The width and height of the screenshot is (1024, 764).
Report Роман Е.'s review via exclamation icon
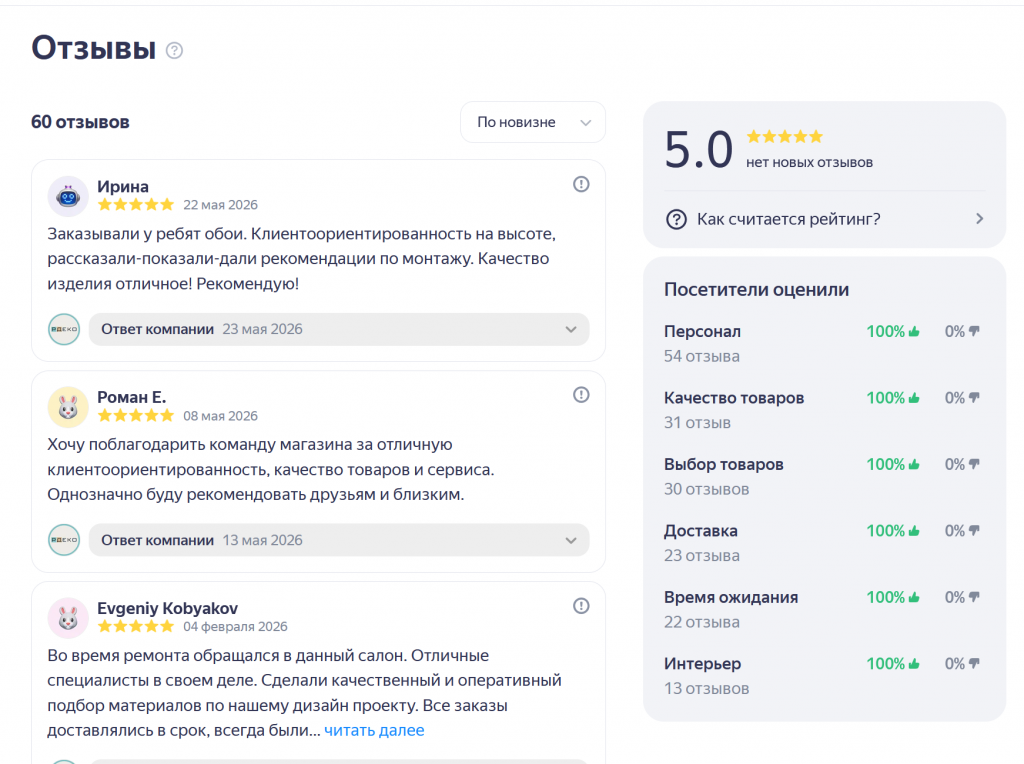click(x=581, y=395)
